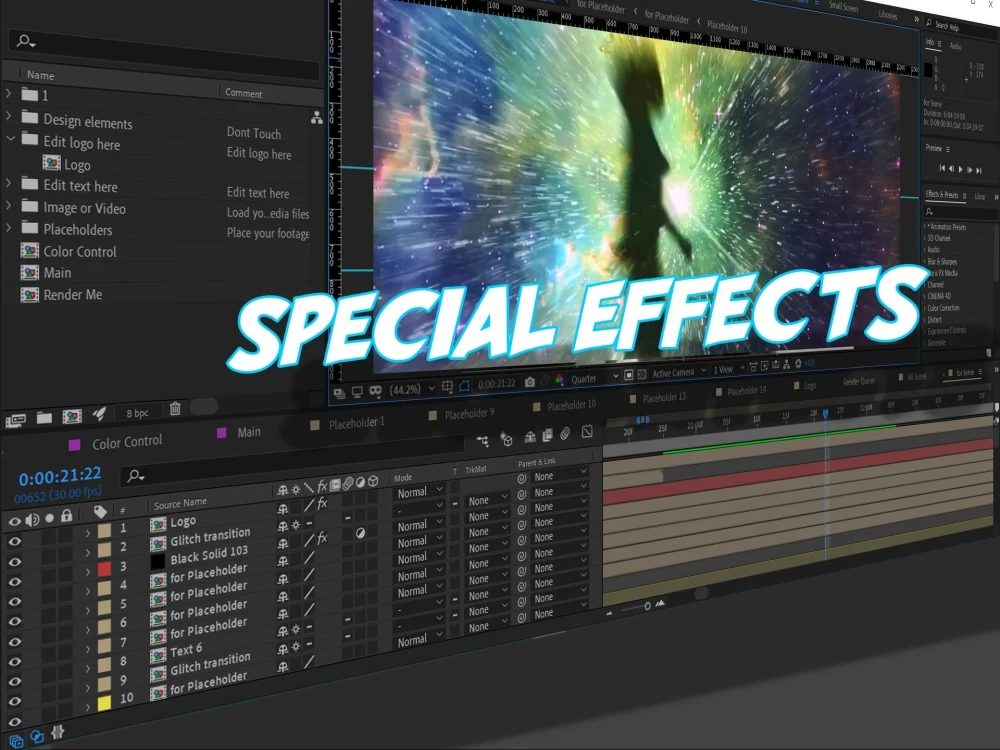Open the grid and guide options icon
Viewport: 1000px width, 750px height.
[x=448, y=386]
